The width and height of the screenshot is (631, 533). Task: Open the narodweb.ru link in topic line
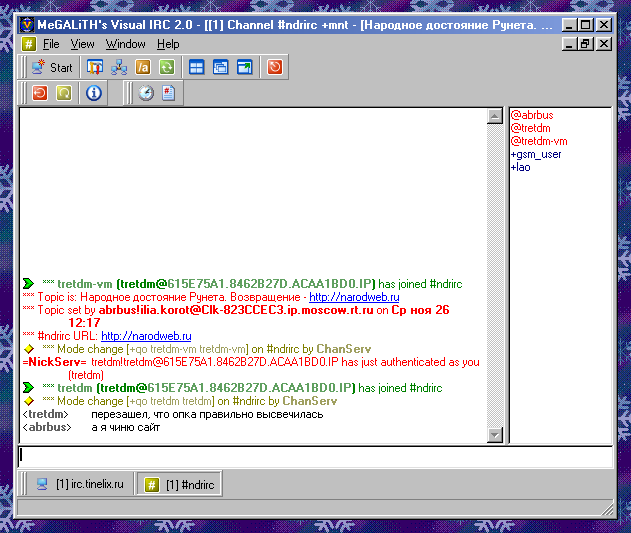tap(354, 297)
